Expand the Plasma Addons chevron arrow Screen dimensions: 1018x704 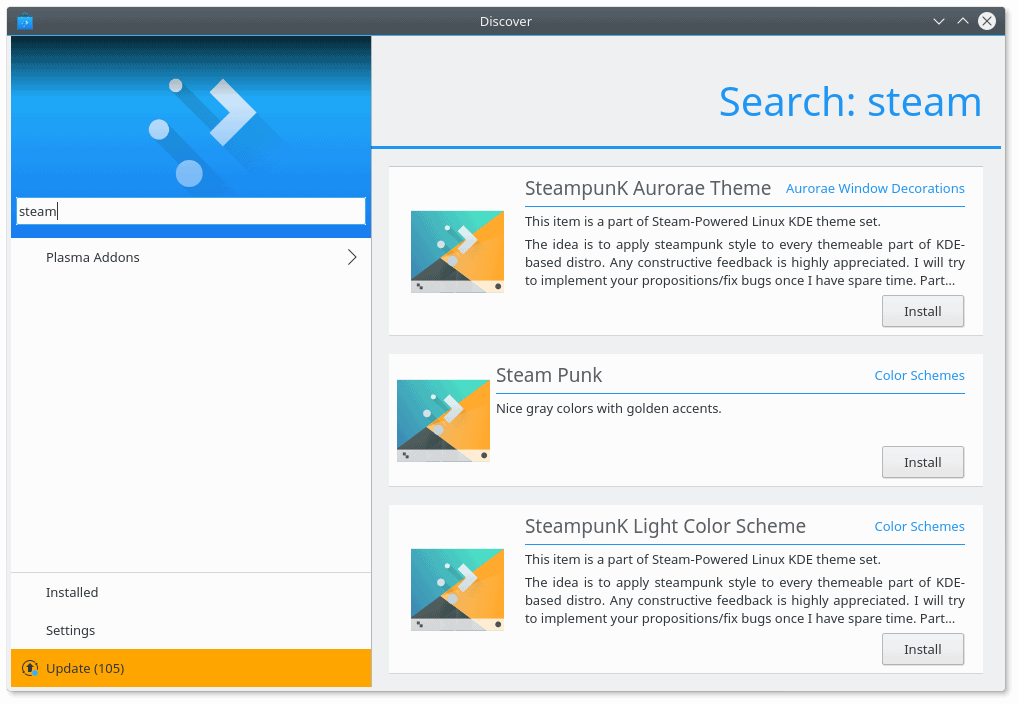tap(352, 257)
